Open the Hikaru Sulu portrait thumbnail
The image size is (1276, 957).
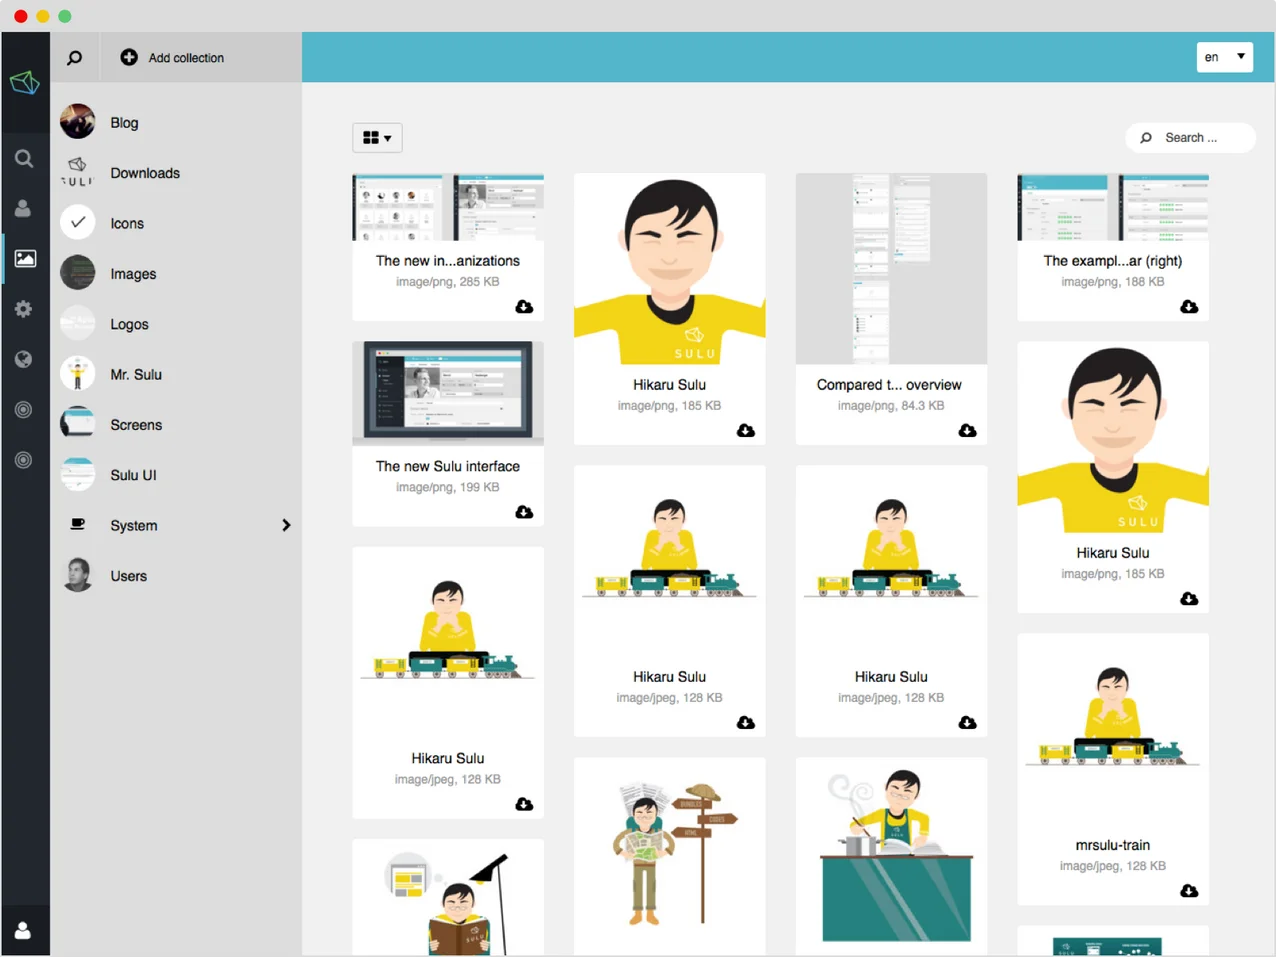(669, 267)
